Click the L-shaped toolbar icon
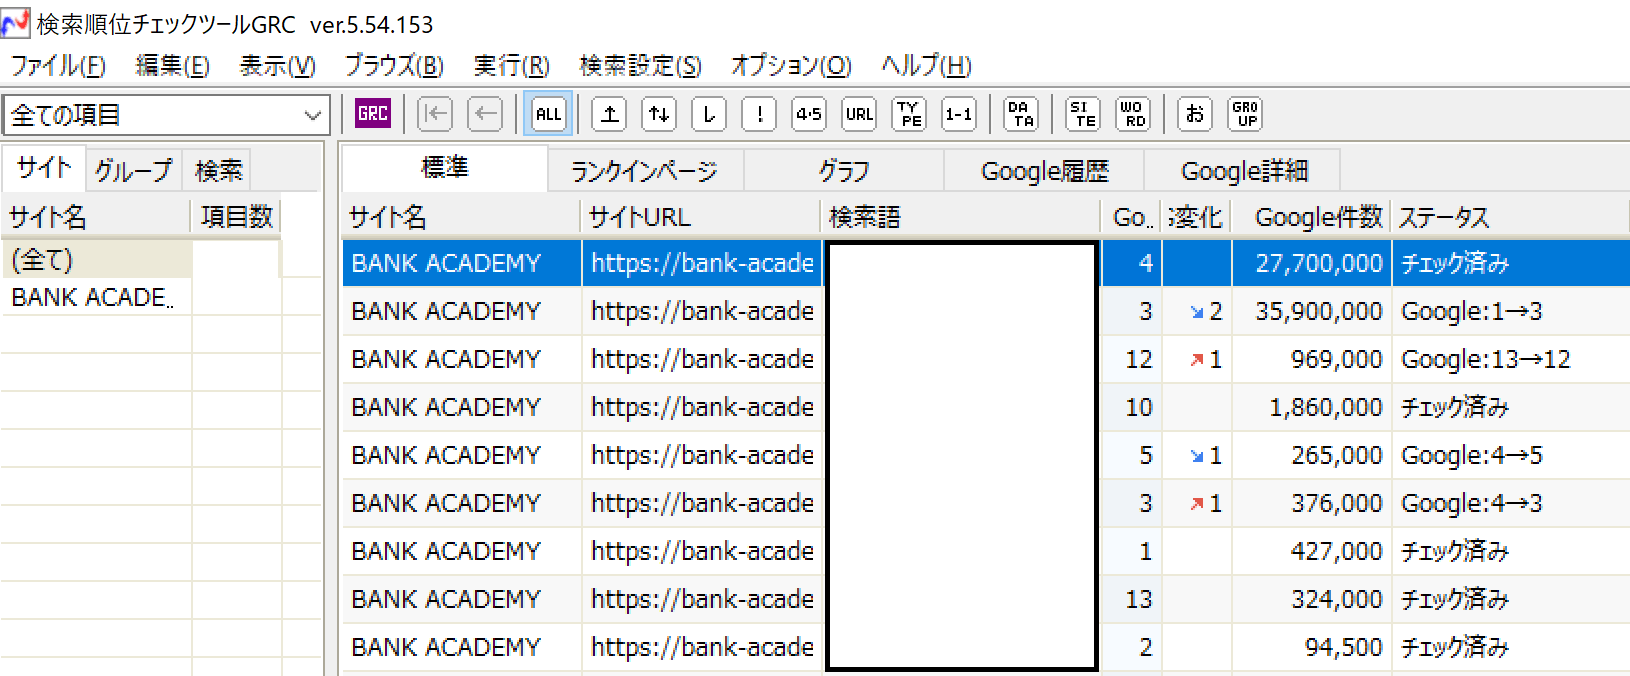 coord(709,114)
